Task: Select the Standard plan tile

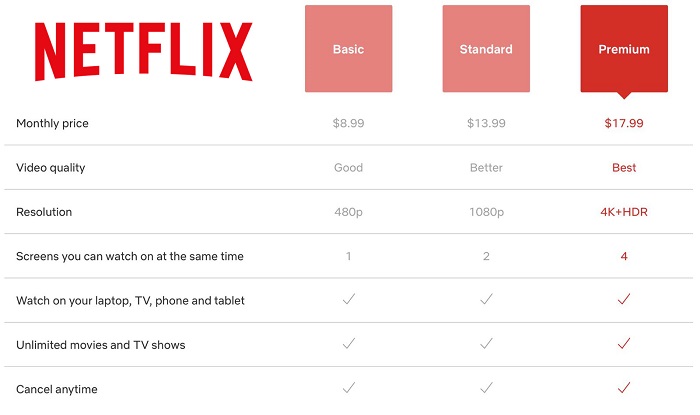Action: (486, 49)
